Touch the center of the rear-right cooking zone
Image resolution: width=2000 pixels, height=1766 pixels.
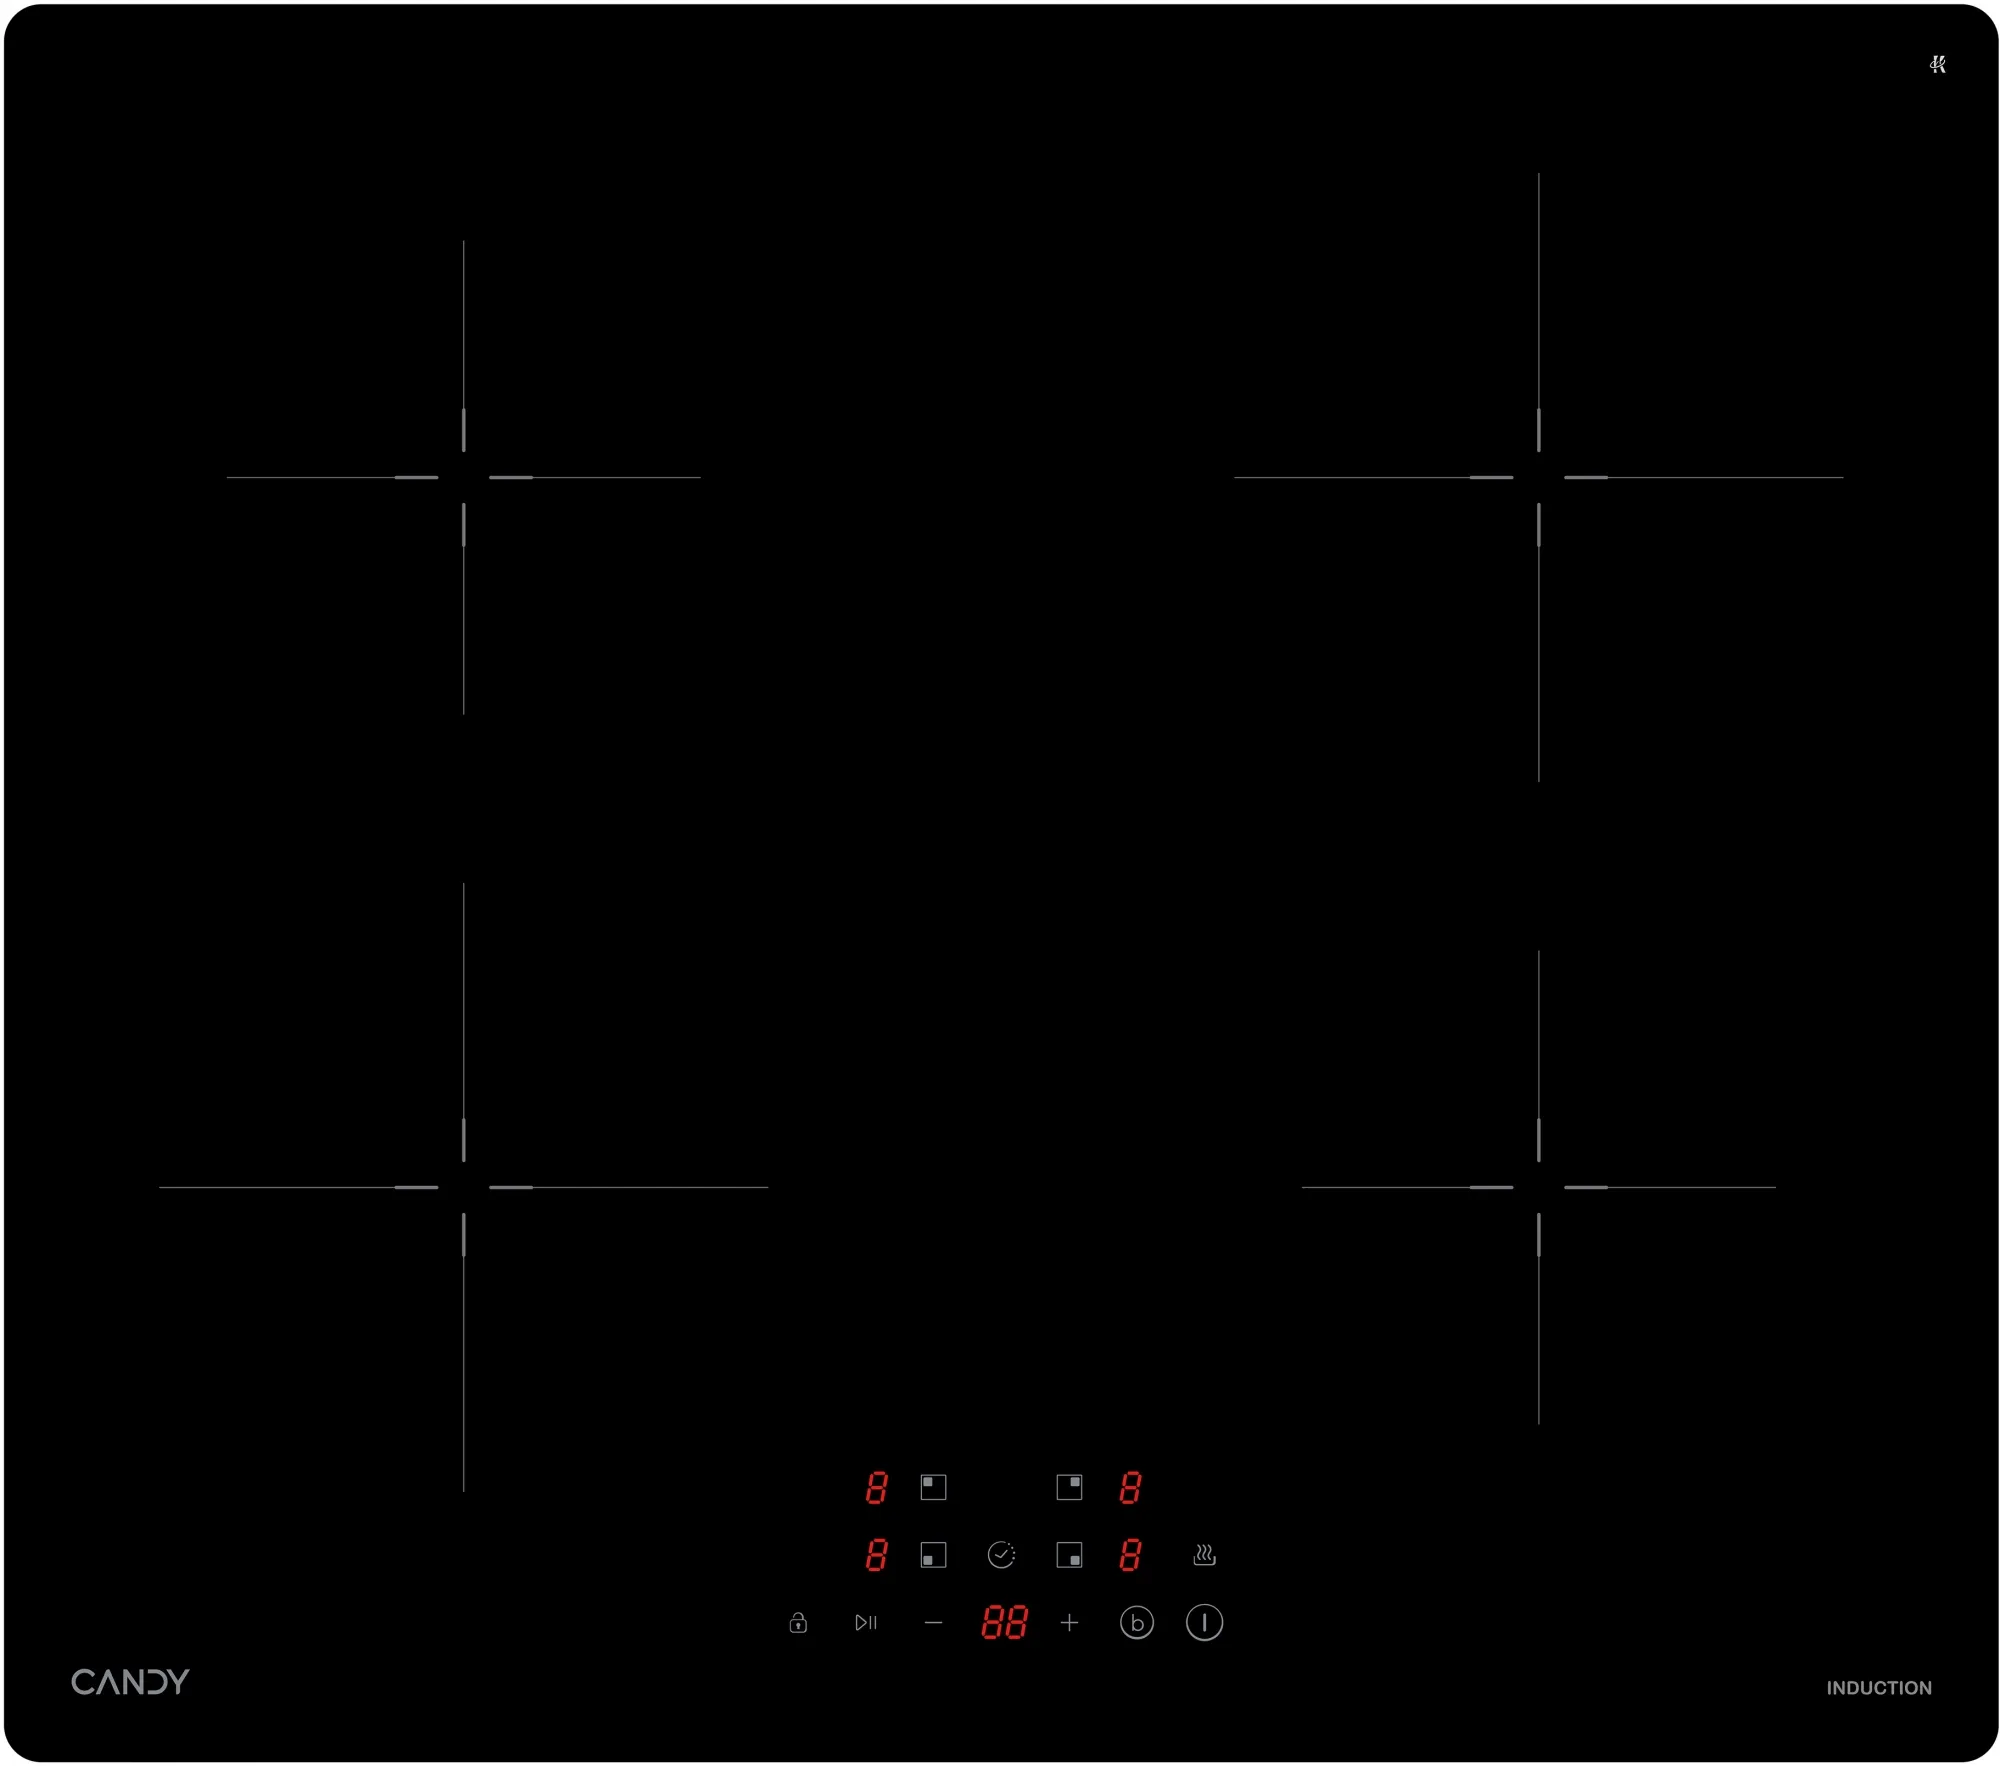click(1538, 477)
